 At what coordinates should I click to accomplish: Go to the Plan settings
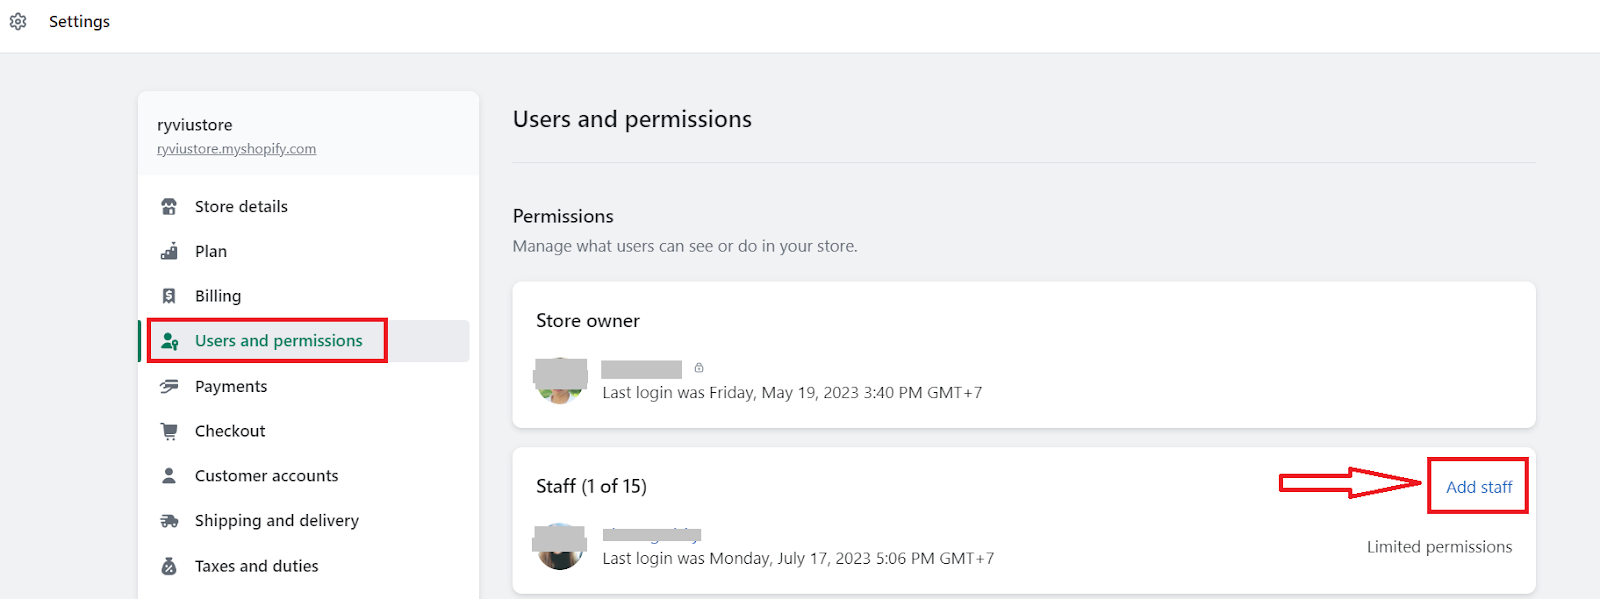211,251
